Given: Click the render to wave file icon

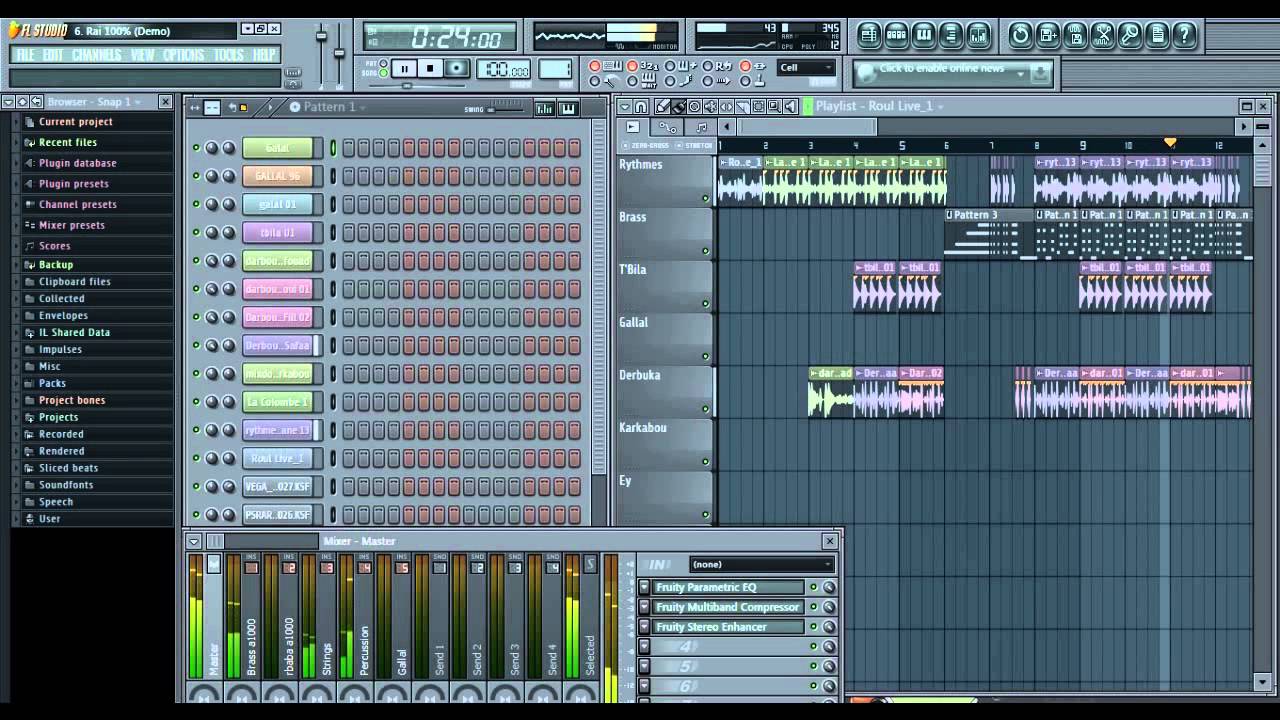Looking at the screenshot, I should (1075, 37).
